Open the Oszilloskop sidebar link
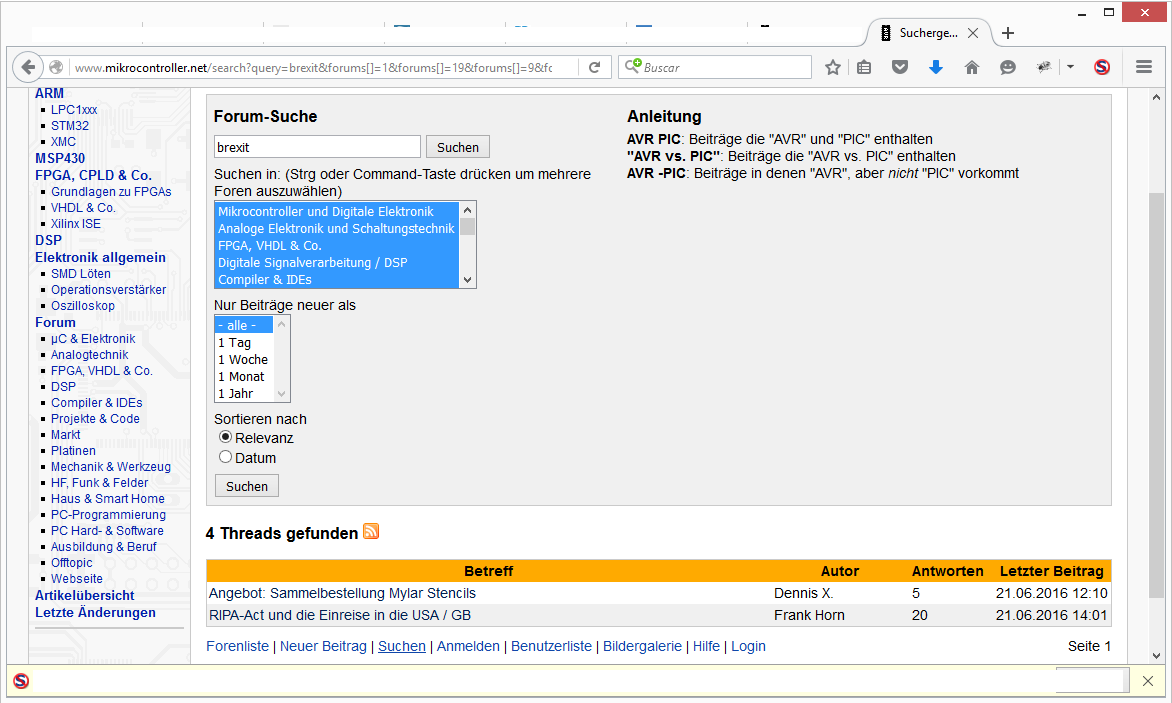Viewport: 1172px width, 703px height. pyautogui.click(x=83, y=306)
